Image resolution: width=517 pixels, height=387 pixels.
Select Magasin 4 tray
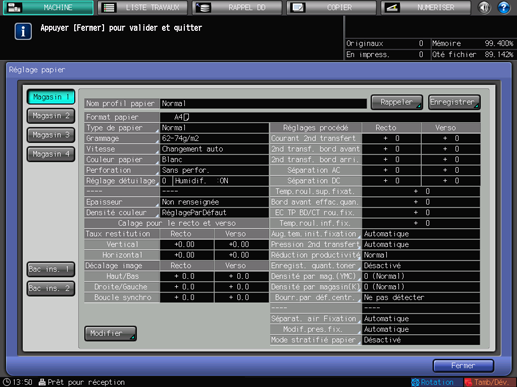pos(51,154)
